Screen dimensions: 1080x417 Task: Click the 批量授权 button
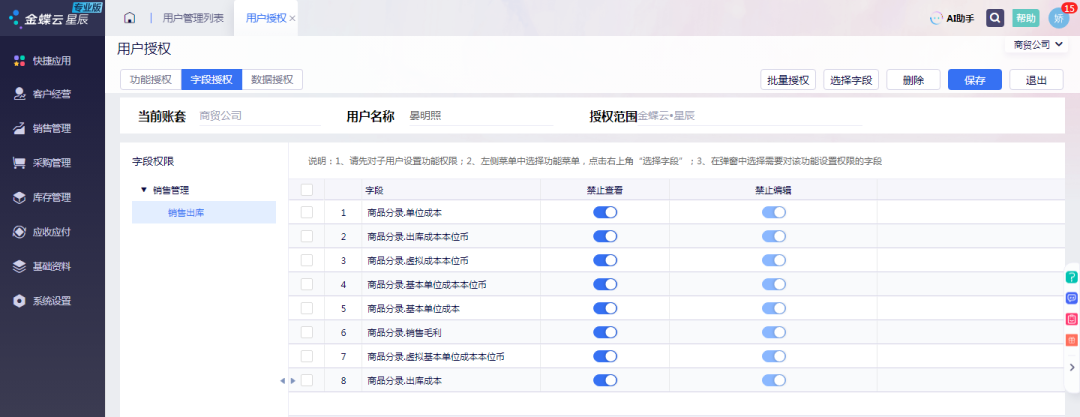pos(788,80)
